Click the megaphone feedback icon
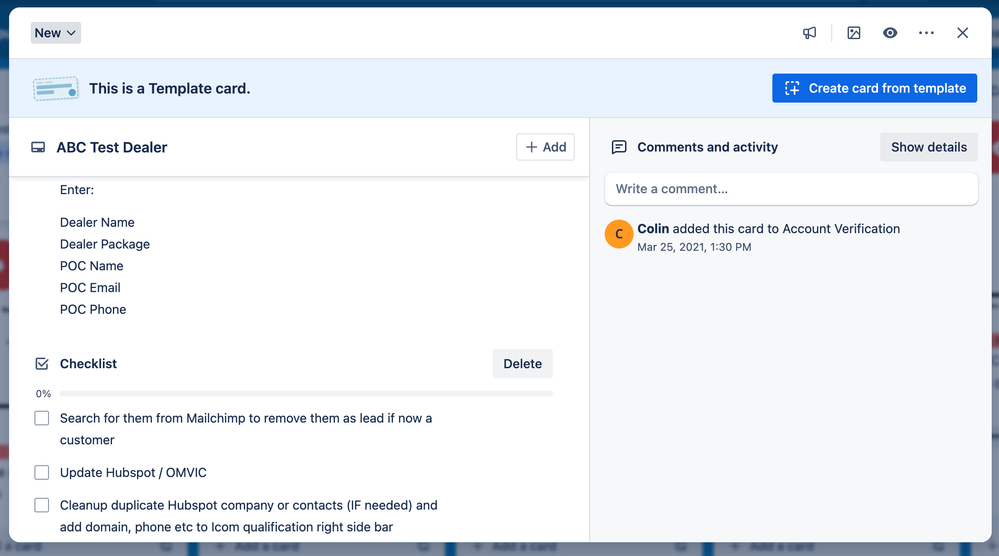Image resolution: width=999 pixels, height=556 pixels. 809,33
